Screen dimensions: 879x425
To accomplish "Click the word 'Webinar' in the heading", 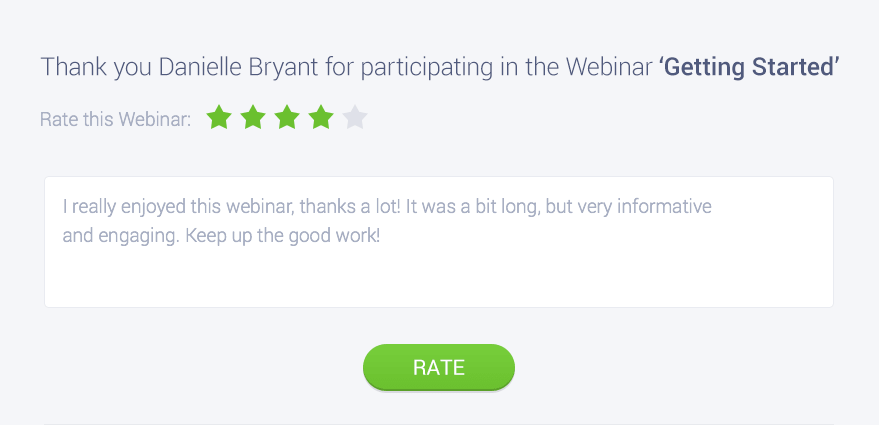I will (609, 68).
